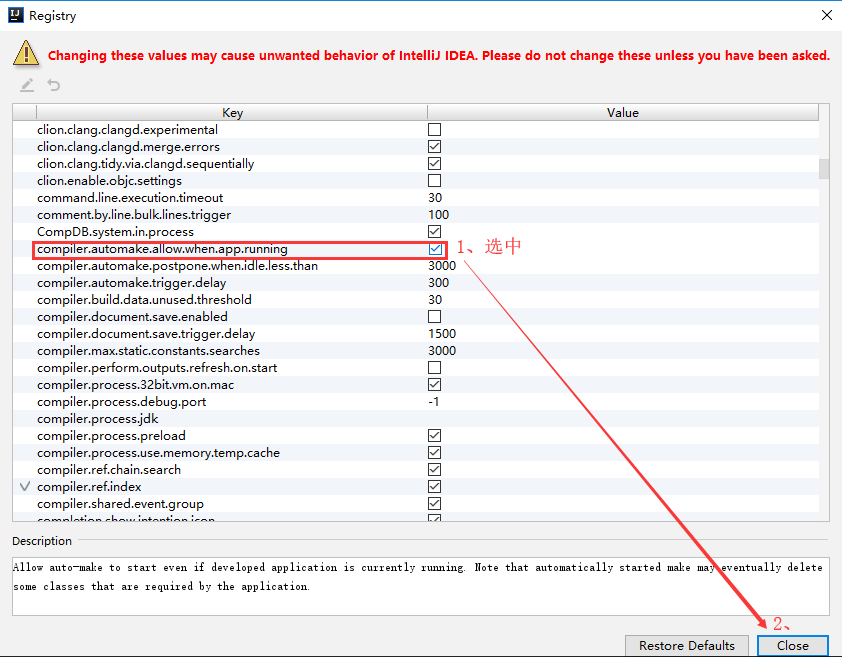Screen dimensions: 842x657
Task: Select command.line.execution.timeout row
Action: click(416, 198)
